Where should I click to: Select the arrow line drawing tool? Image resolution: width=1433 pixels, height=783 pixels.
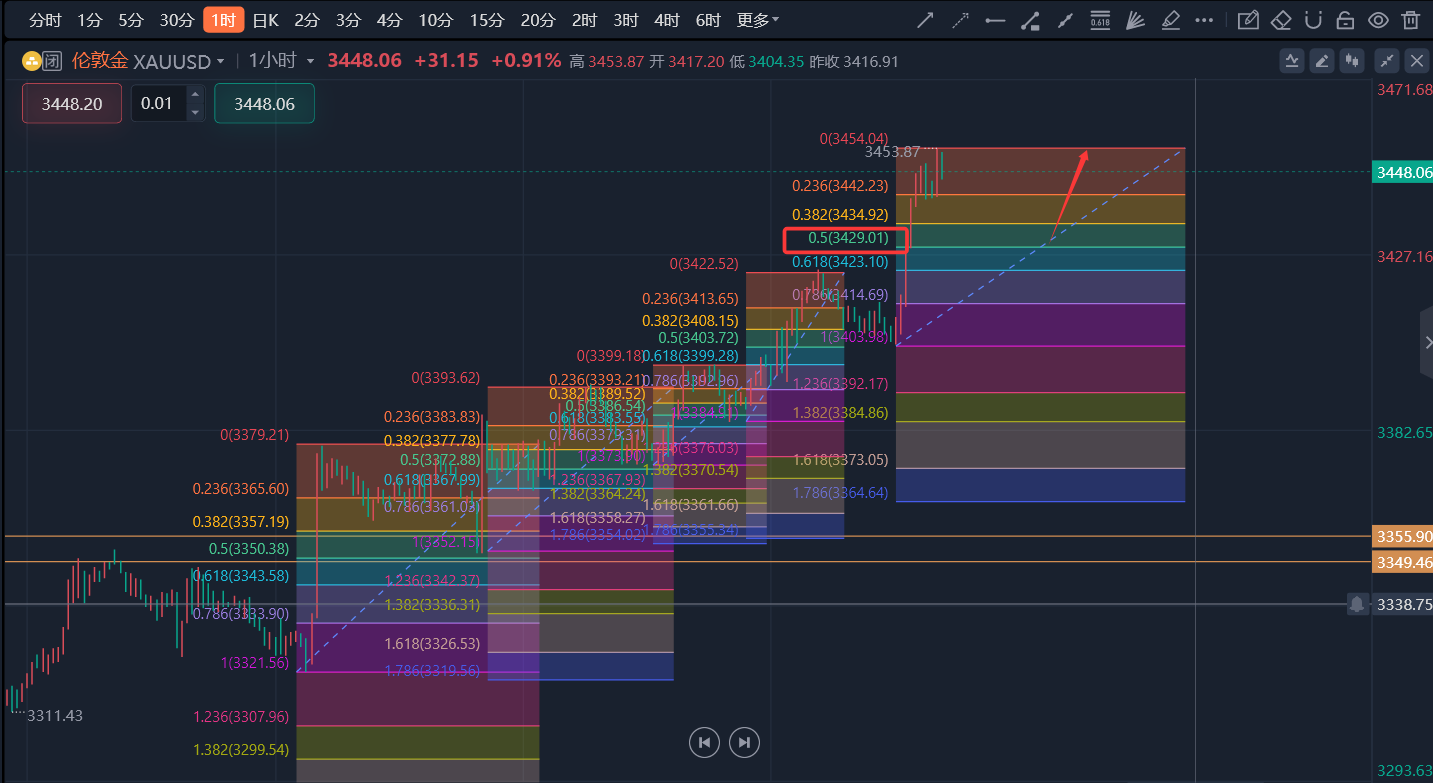926,20
